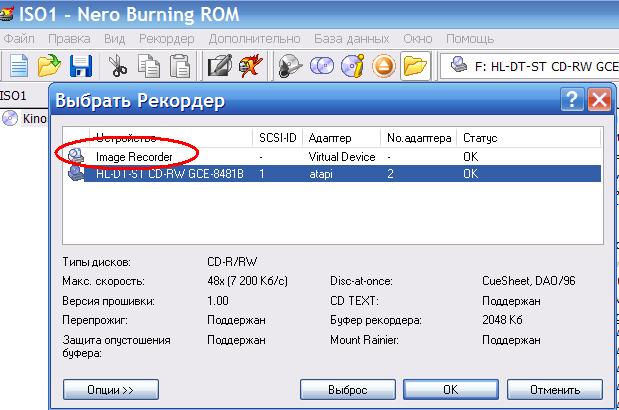Click the 48x (7 200 Кб/с) speed value
The image size is (619, 410).
[x=248, y=281]
